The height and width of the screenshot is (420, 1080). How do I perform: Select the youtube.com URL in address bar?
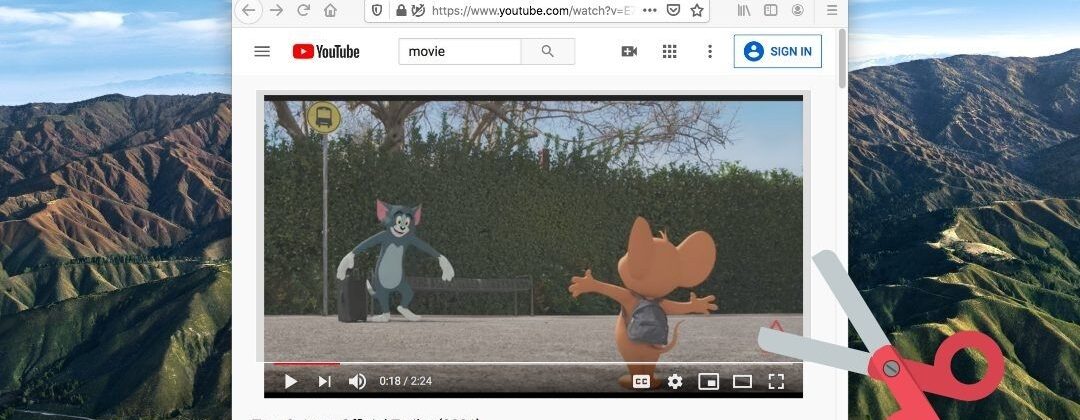click(532, 10)
